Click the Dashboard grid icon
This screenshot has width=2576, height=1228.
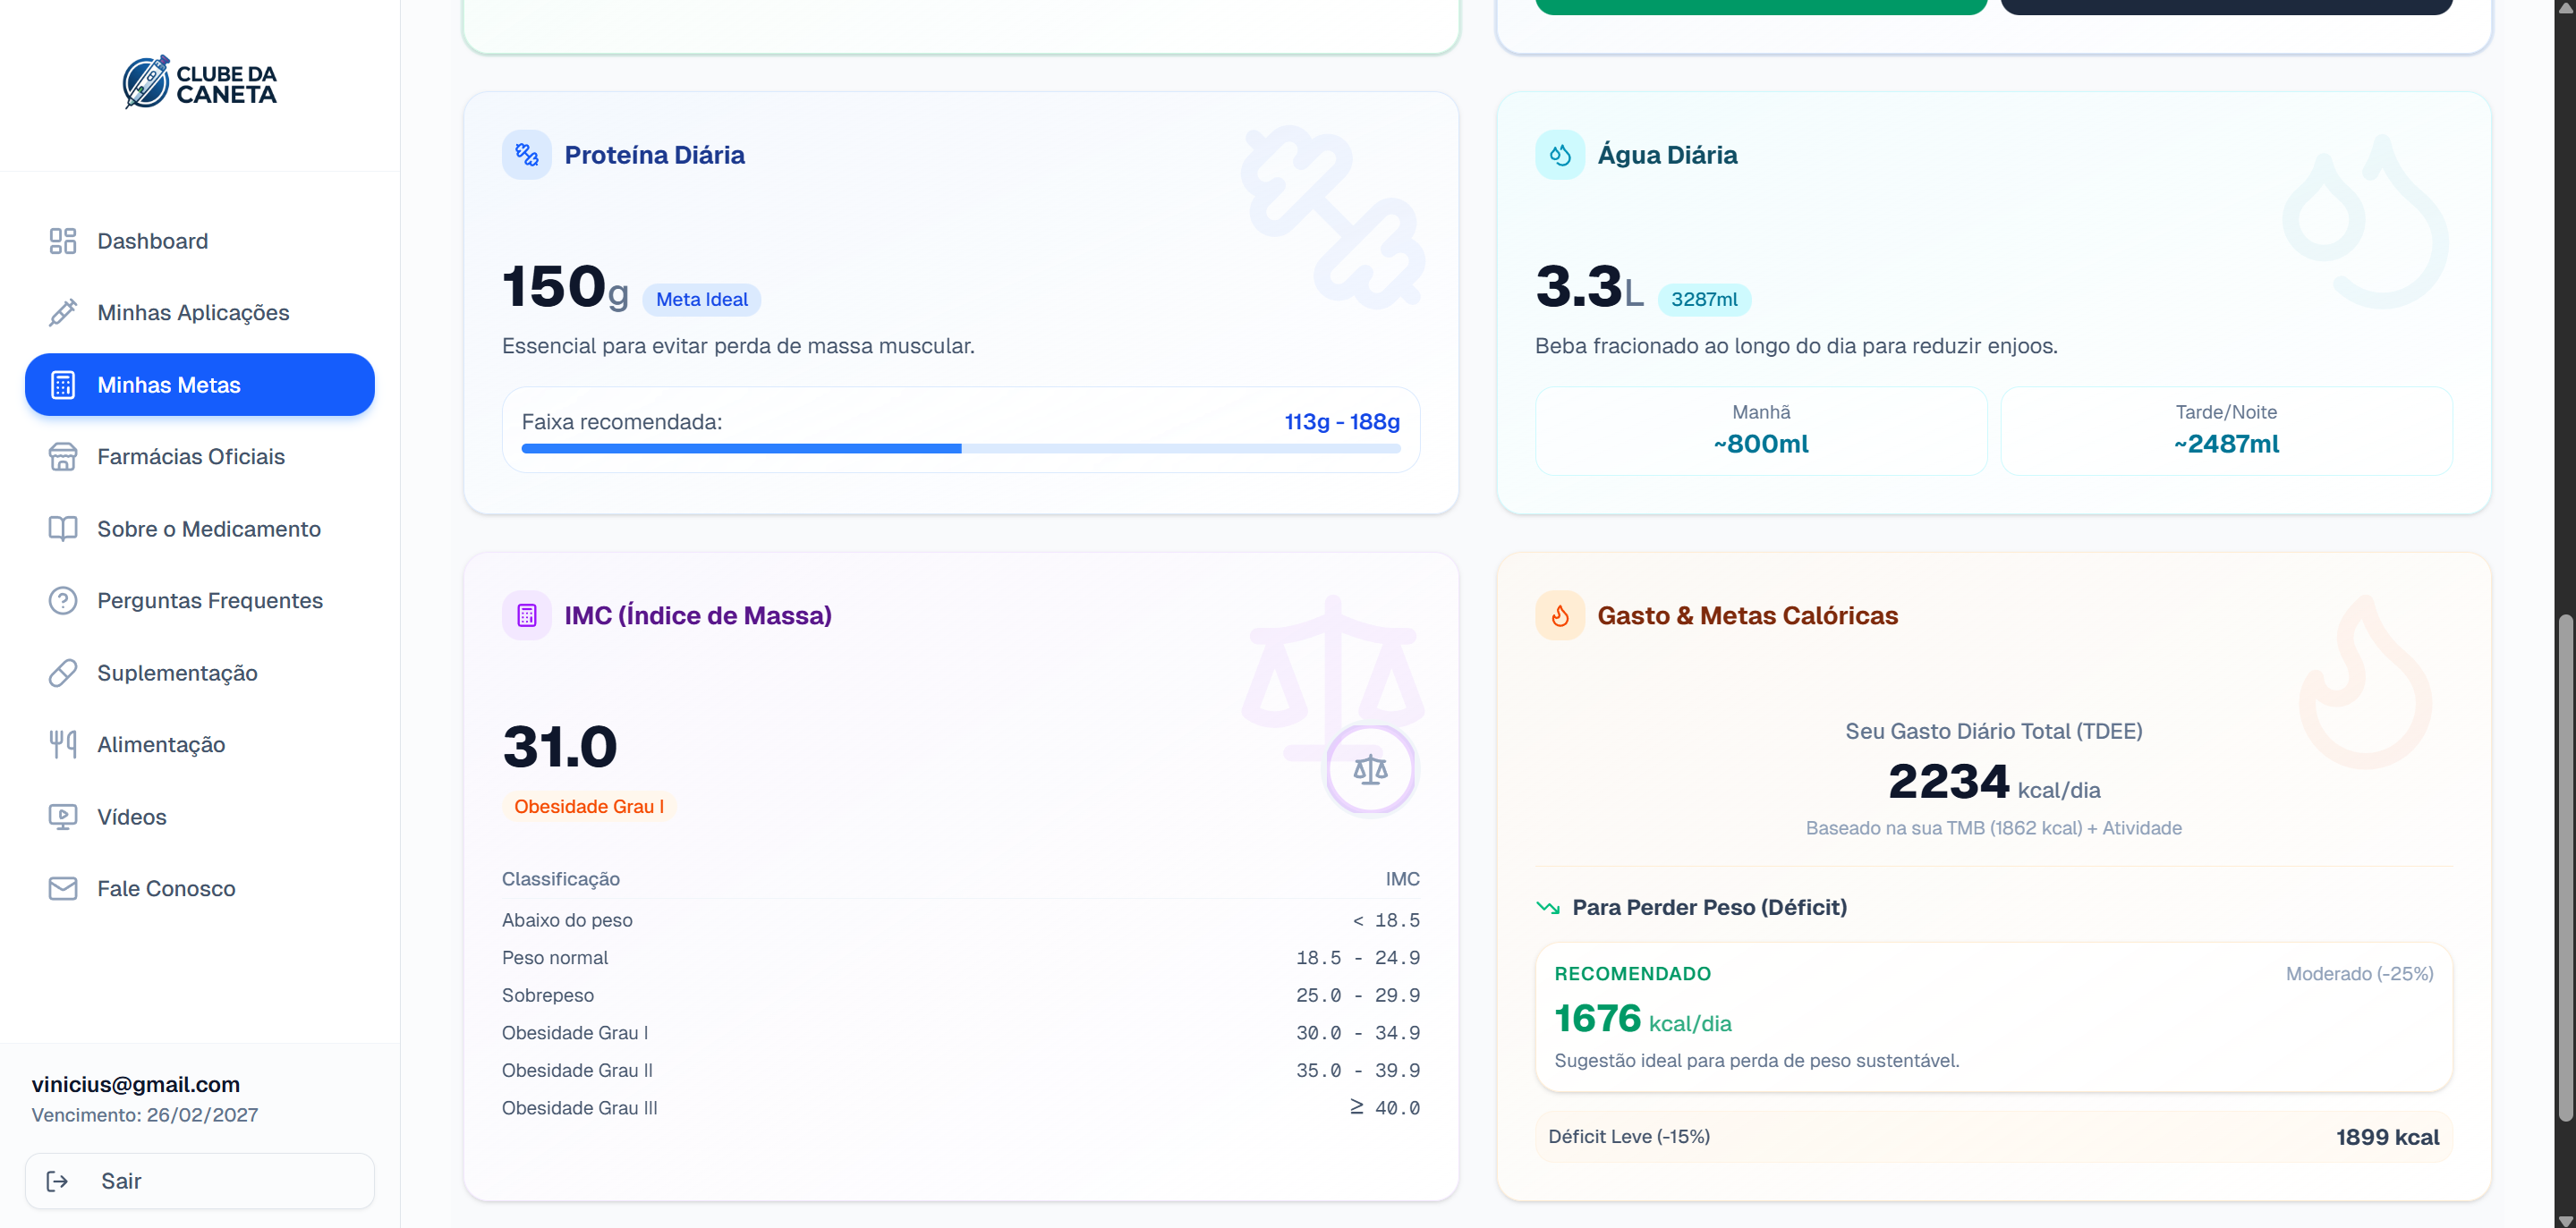pyautogui.click(x=63, y=241)
